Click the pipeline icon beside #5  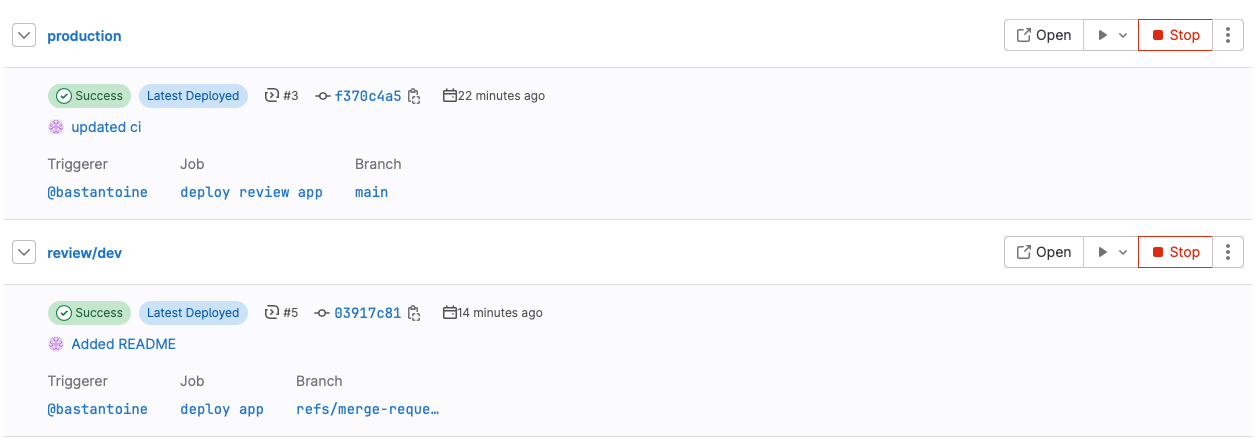click(271, 313)
